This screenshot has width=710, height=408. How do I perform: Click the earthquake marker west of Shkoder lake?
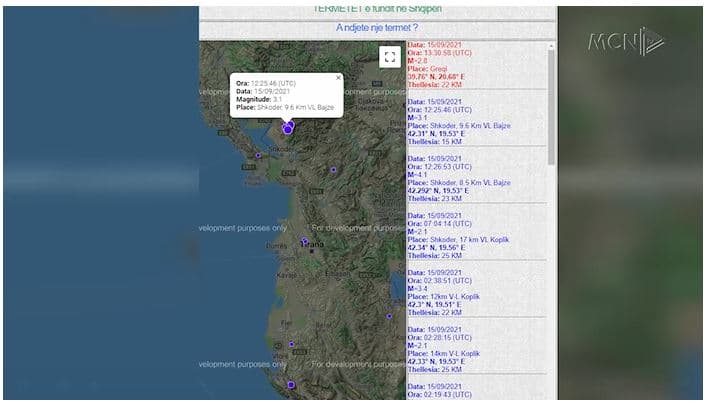tap(258, 155)
